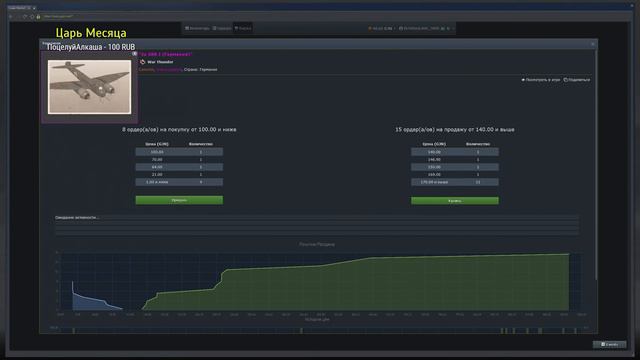Select the 169.00 sell order row
640x360 pixels.
455,175
